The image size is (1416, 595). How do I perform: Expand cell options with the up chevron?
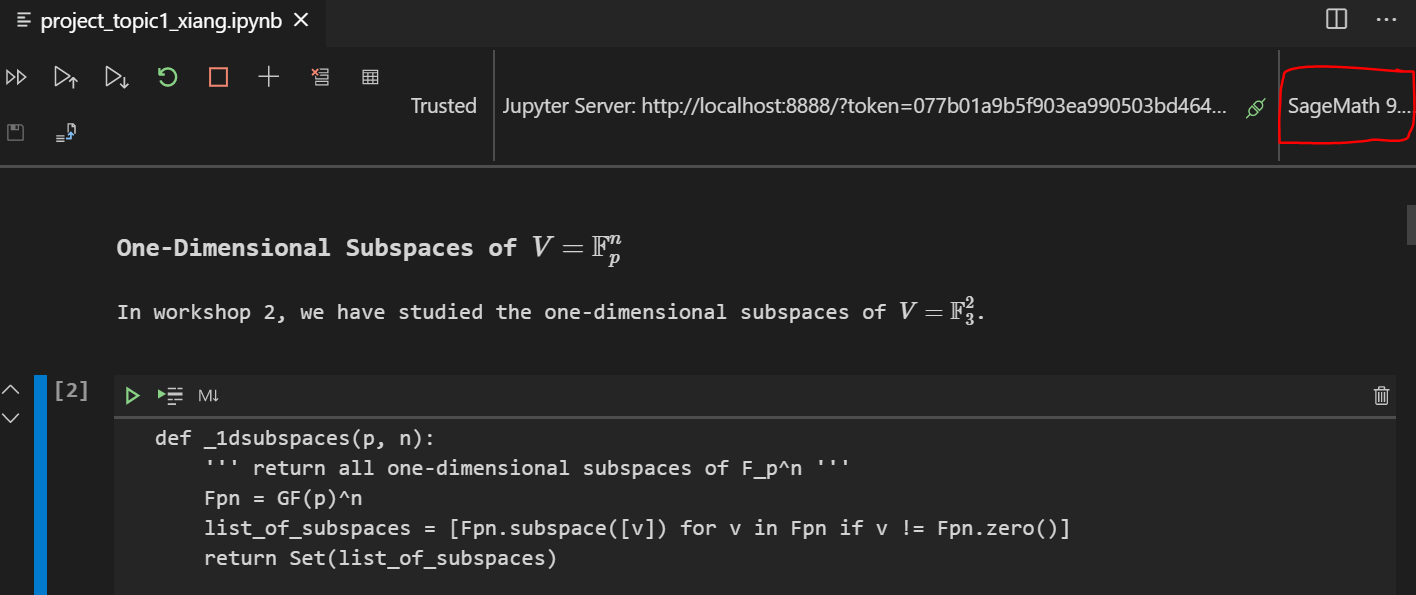pos(10,389)
